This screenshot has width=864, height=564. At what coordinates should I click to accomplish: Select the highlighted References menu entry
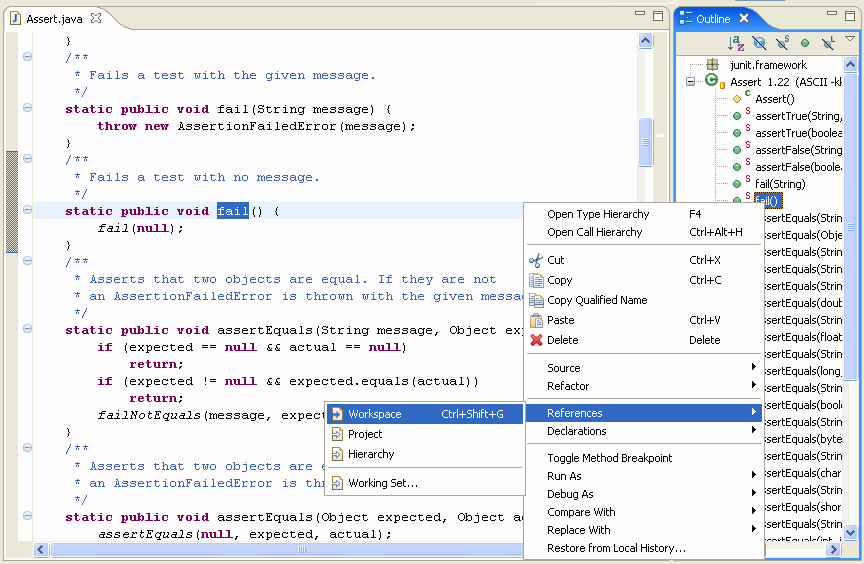pos(644,413)
